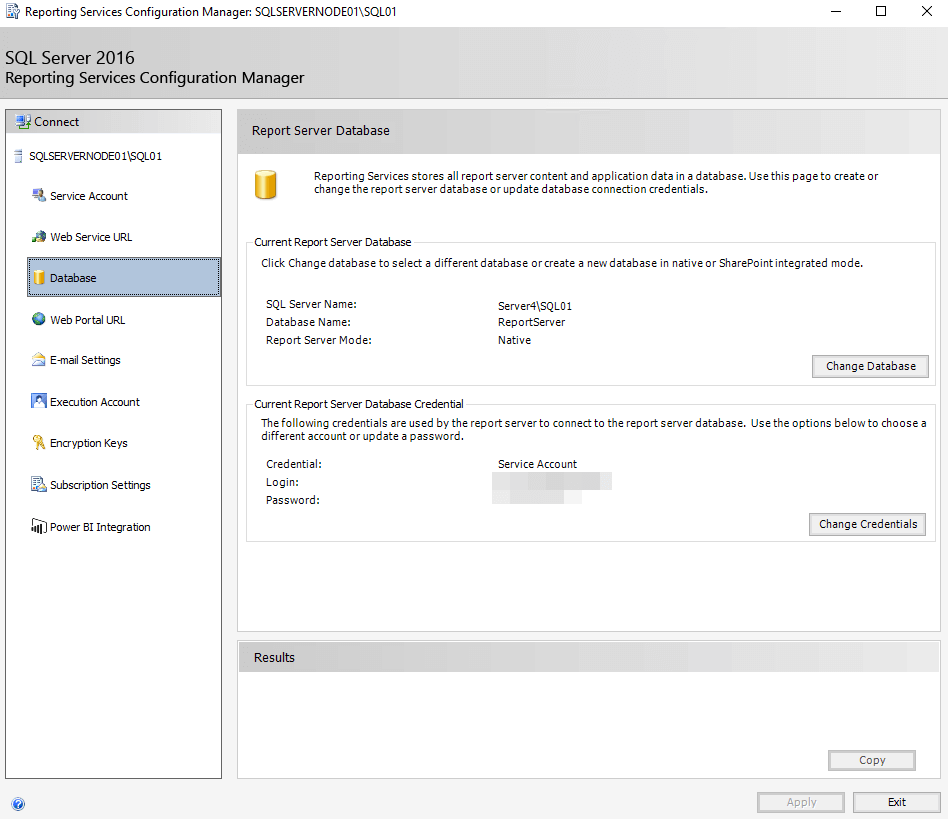Click Current Report Server Database Credential title
The image size is (948, 819).
click(359, 404)
